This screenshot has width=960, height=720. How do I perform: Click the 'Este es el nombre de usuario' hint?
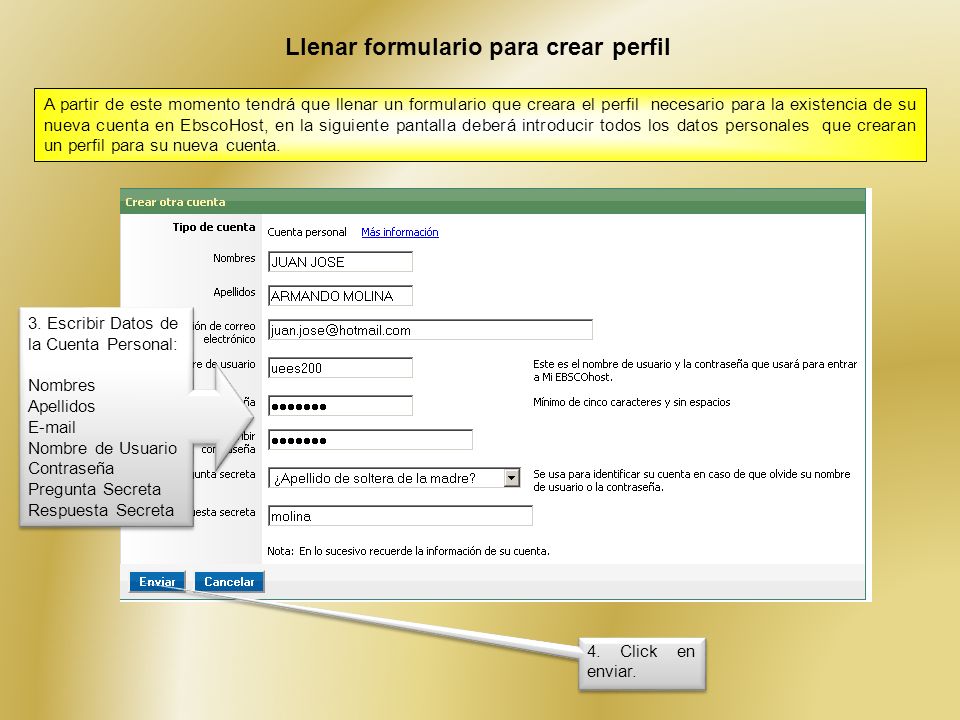695,370
